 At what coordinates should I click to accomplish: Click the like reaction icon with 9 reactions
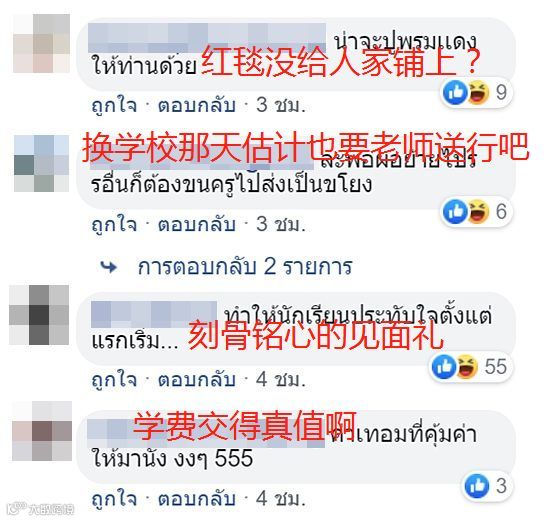[455, 93]
